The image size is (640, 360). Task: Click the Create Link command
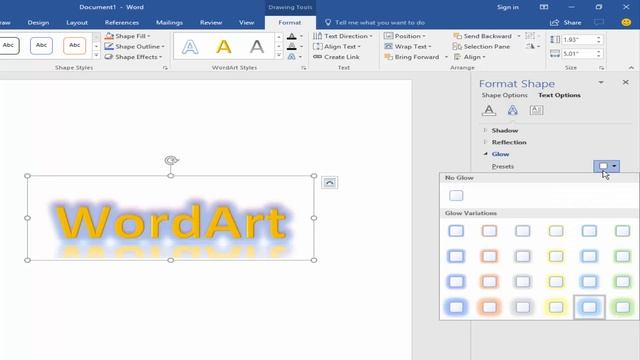336,57
